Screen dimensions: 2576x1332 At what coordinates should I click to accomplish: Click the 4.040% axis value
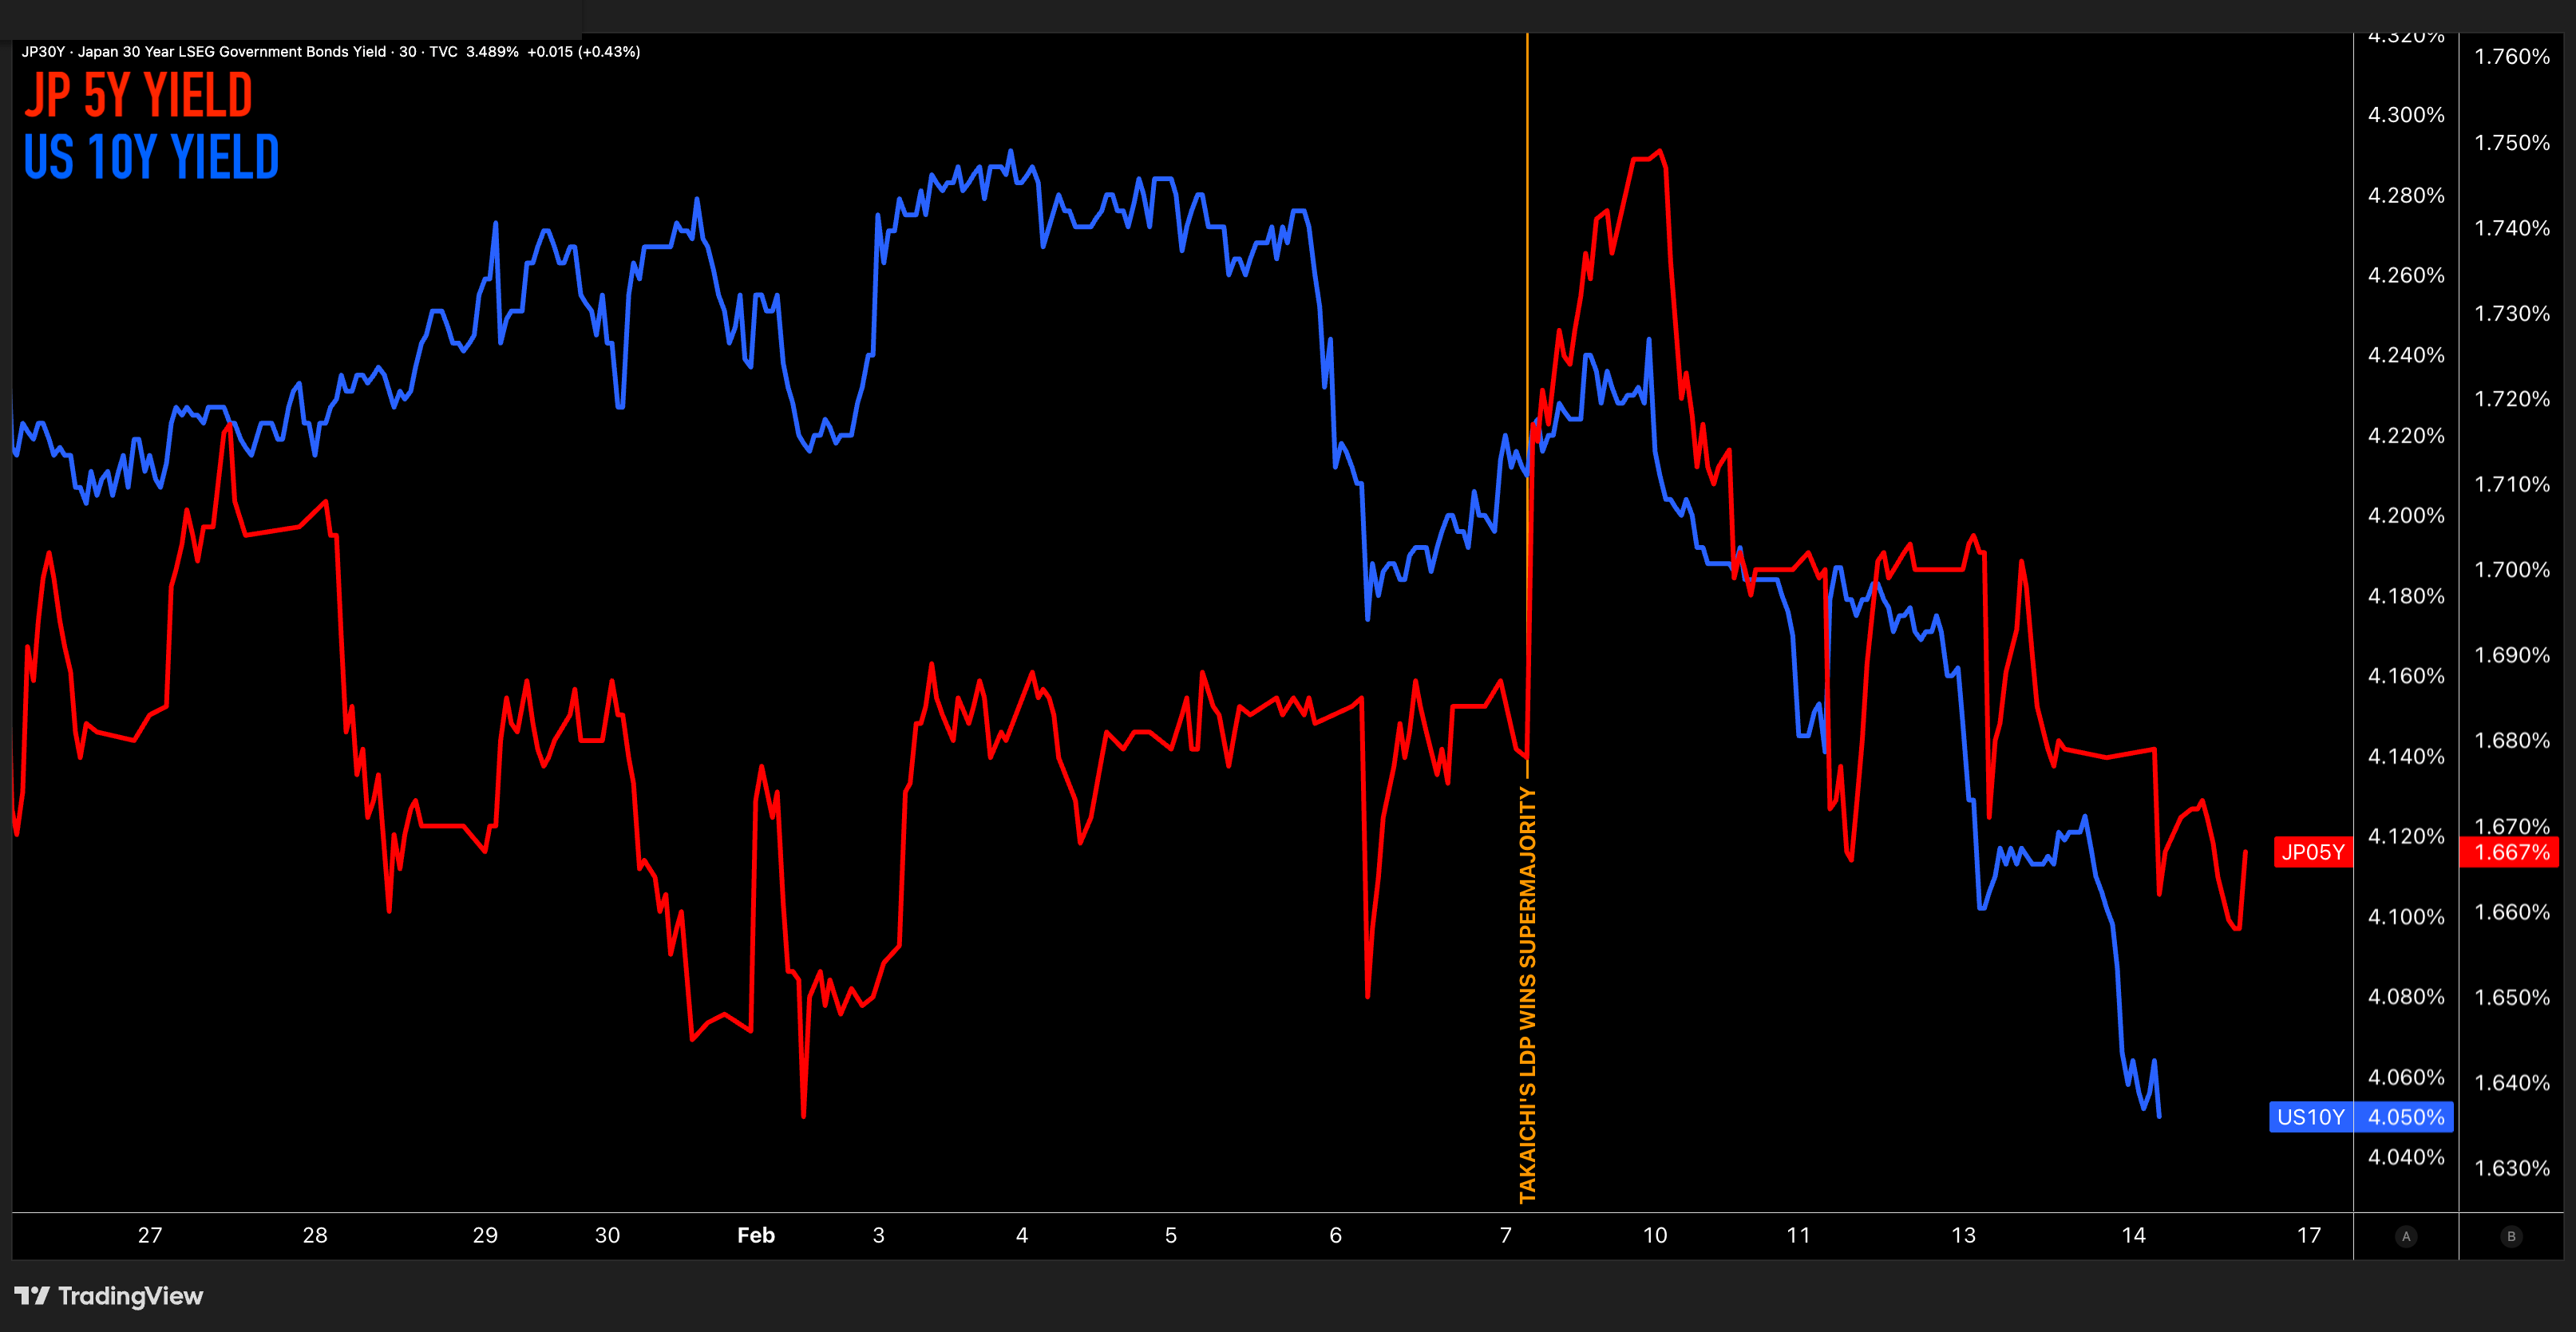click(x=2406, y=1157)
